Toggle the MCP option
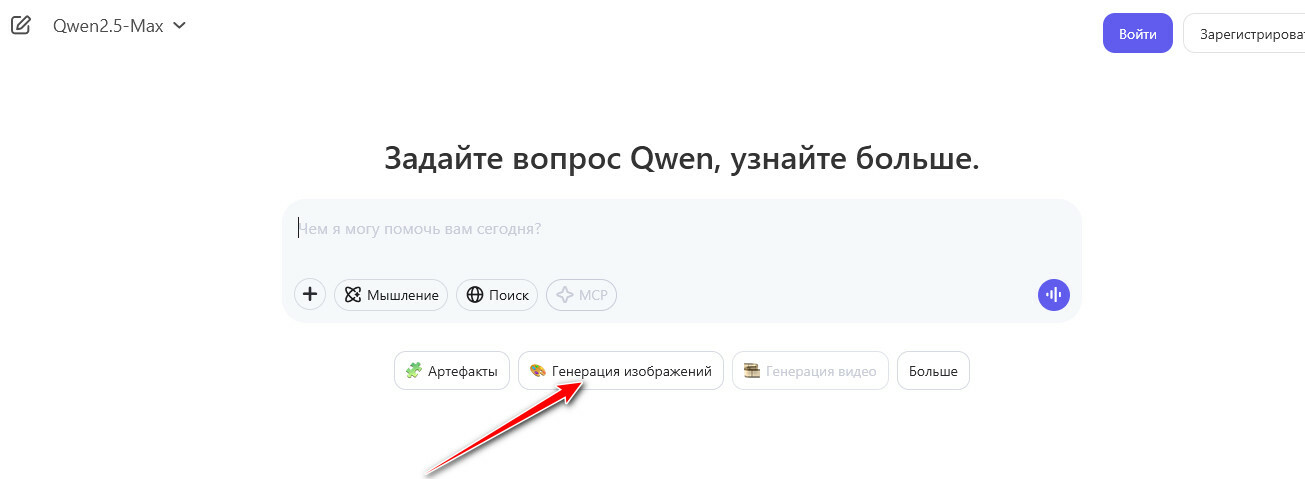This screenshot has height=479, width=1305. click(x=582, y=295)
